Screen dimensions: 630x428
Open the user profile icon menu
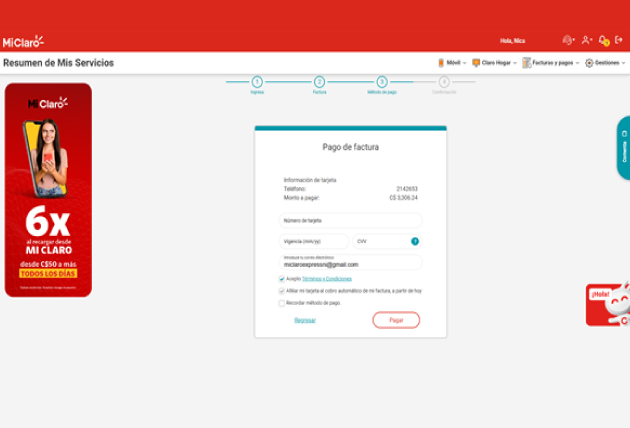coord(587,40)
